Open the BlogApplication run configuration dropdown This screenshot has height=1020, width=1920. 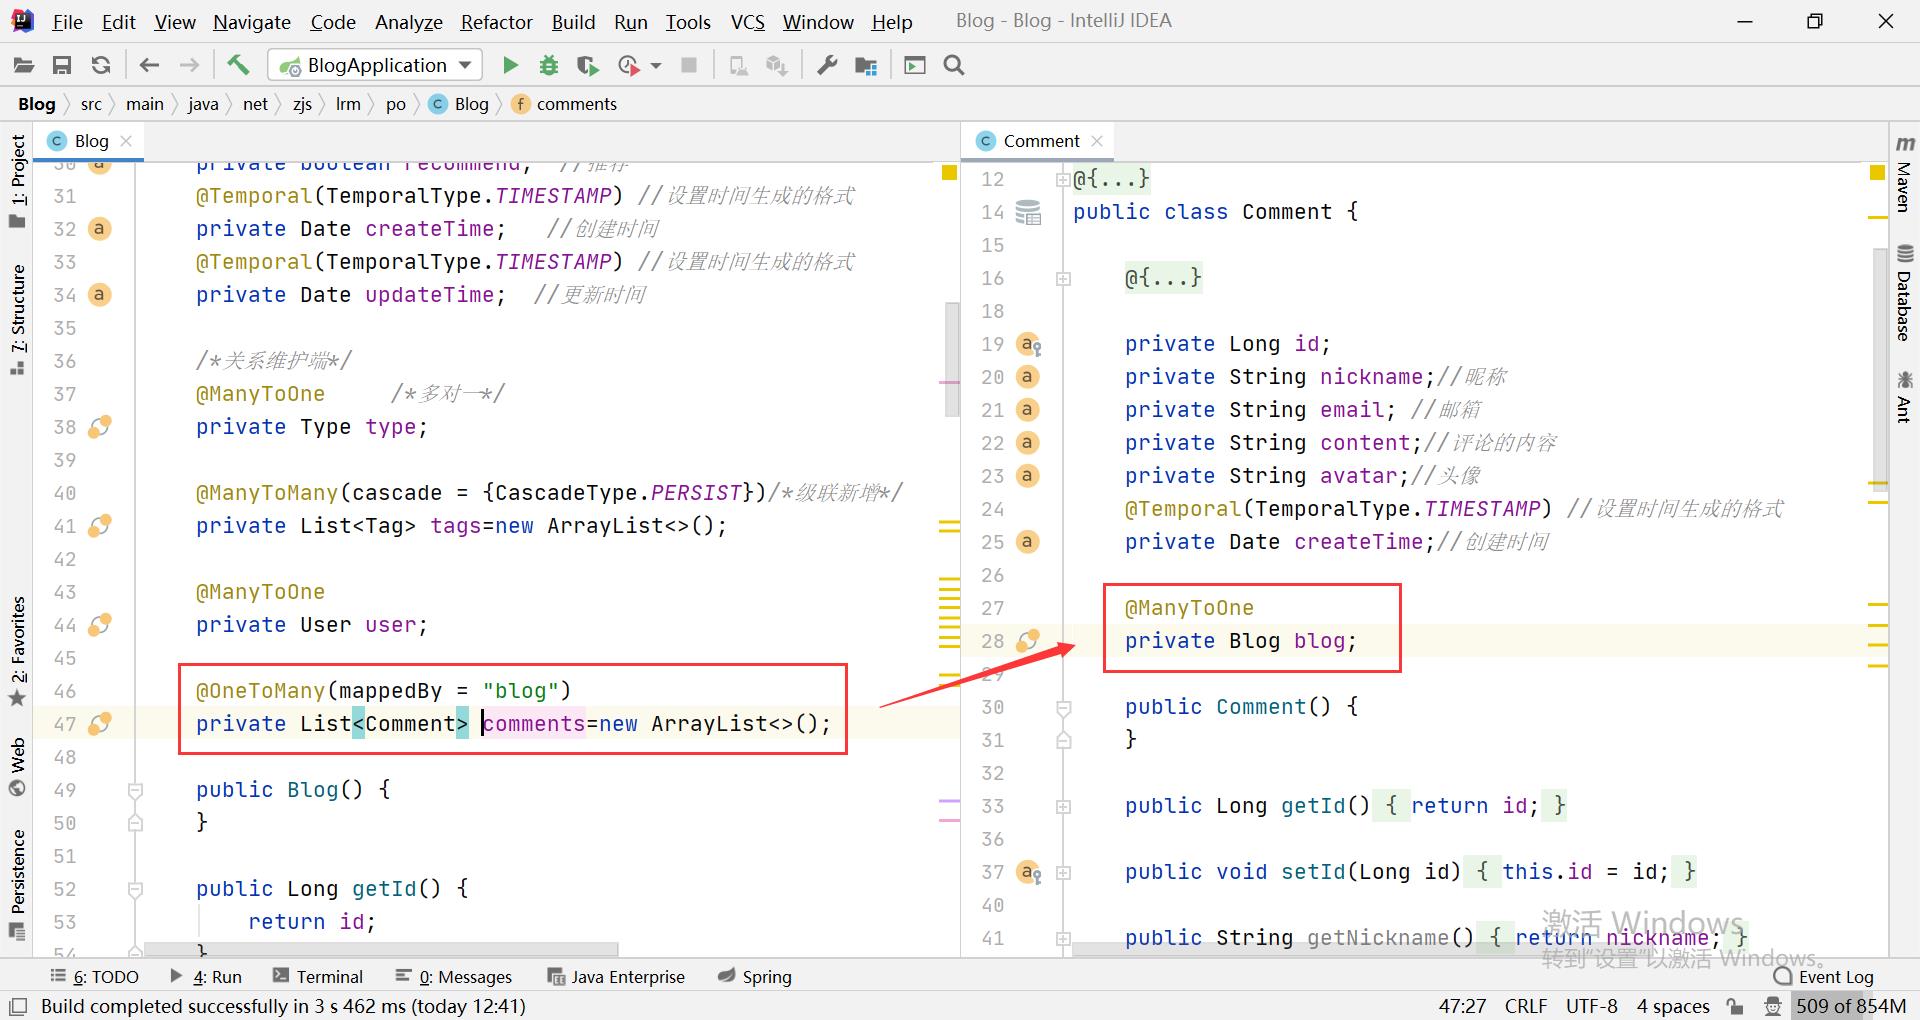tap(376, 66)
